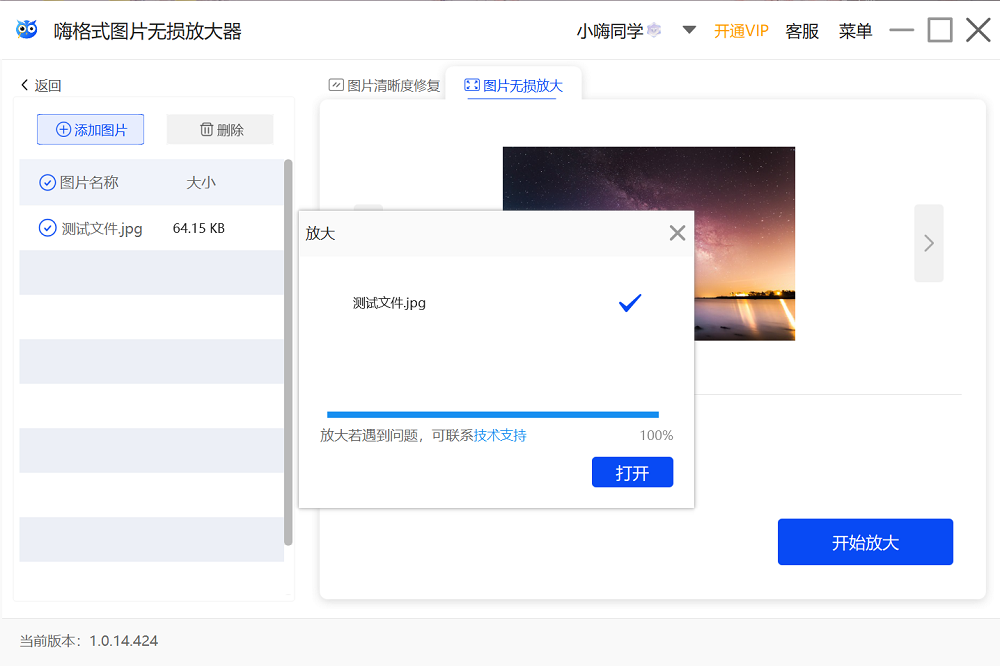This screenshot has height=666, width=1000.
Task: Click the avatar badge beside 小嗨同学
Action: click(652, 29)
